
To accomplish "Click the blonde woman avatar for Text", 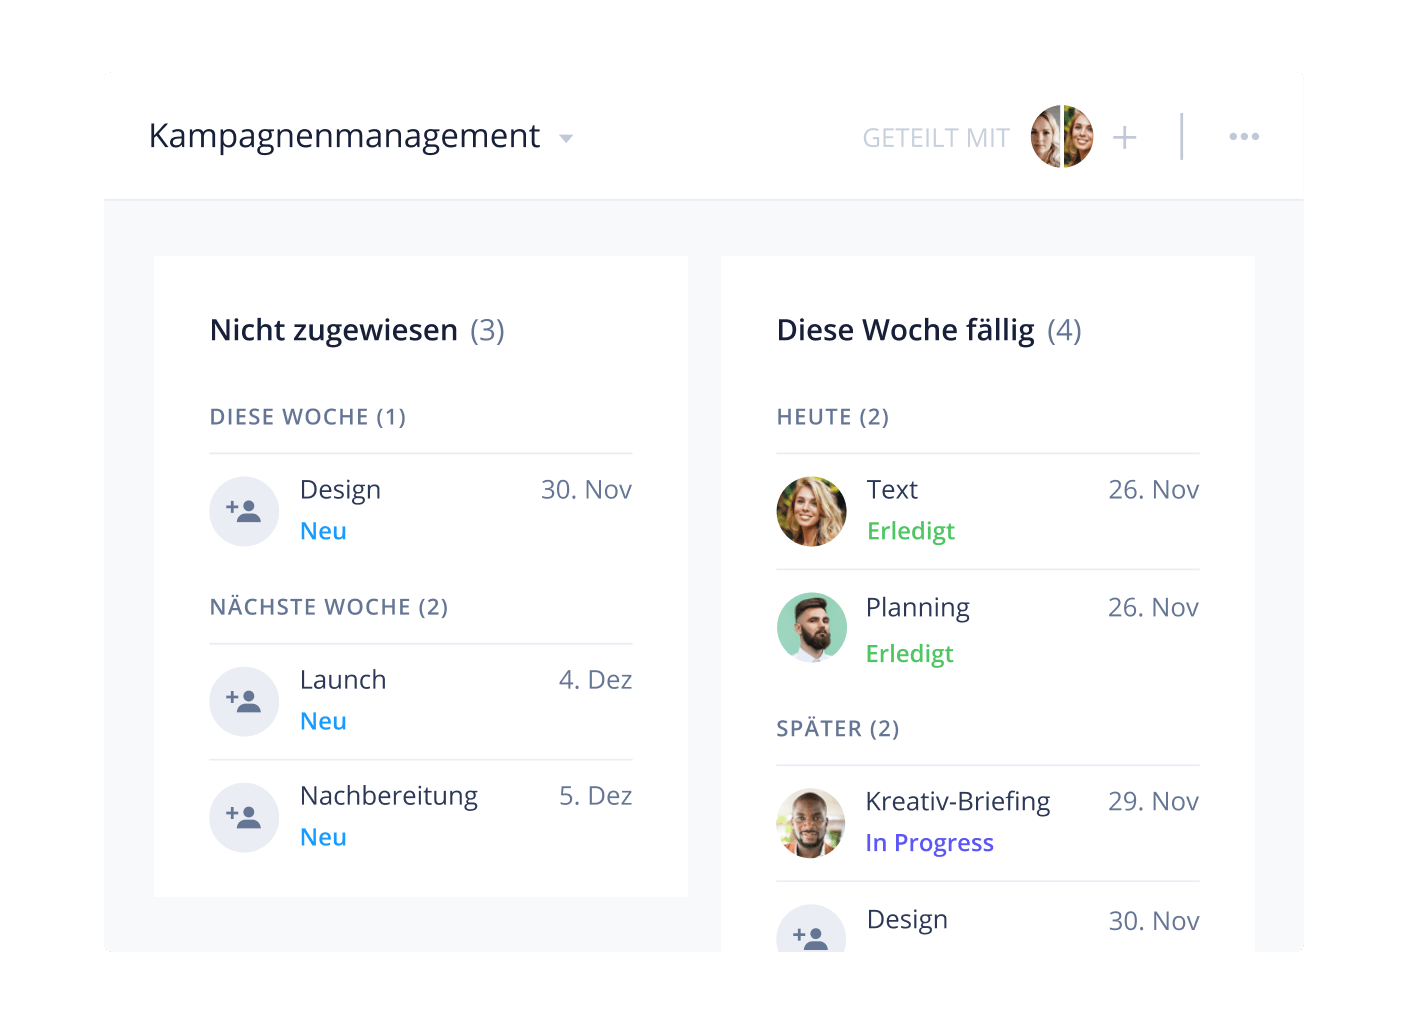I will click(811, 511).
